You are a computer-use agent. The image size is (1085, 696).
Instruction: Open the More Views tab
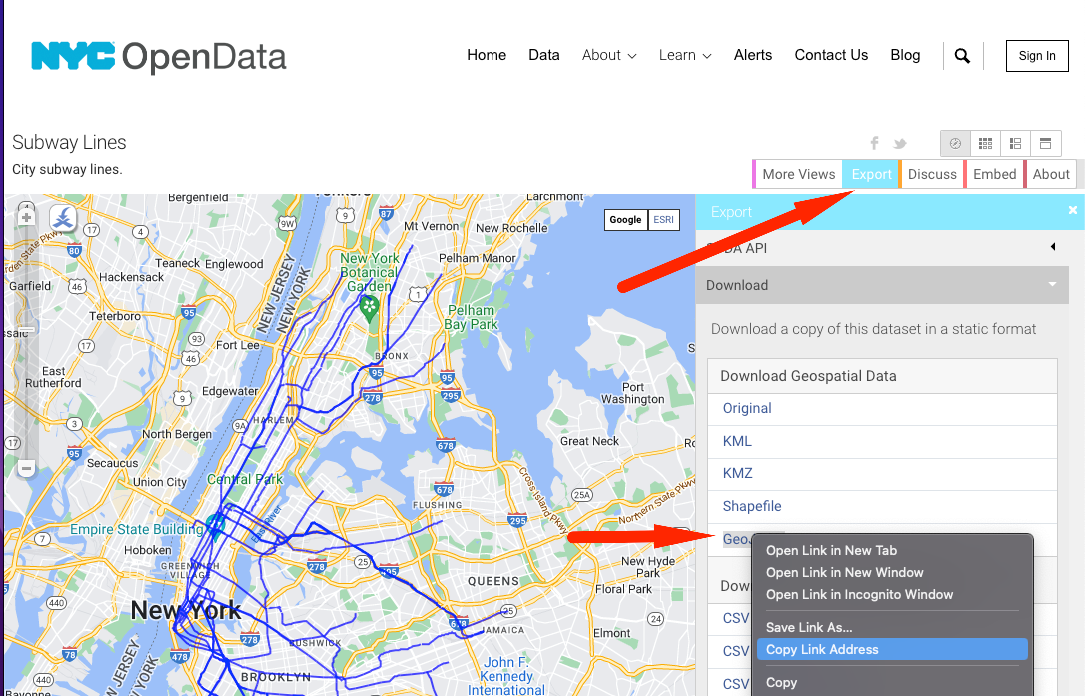point(799,174)
